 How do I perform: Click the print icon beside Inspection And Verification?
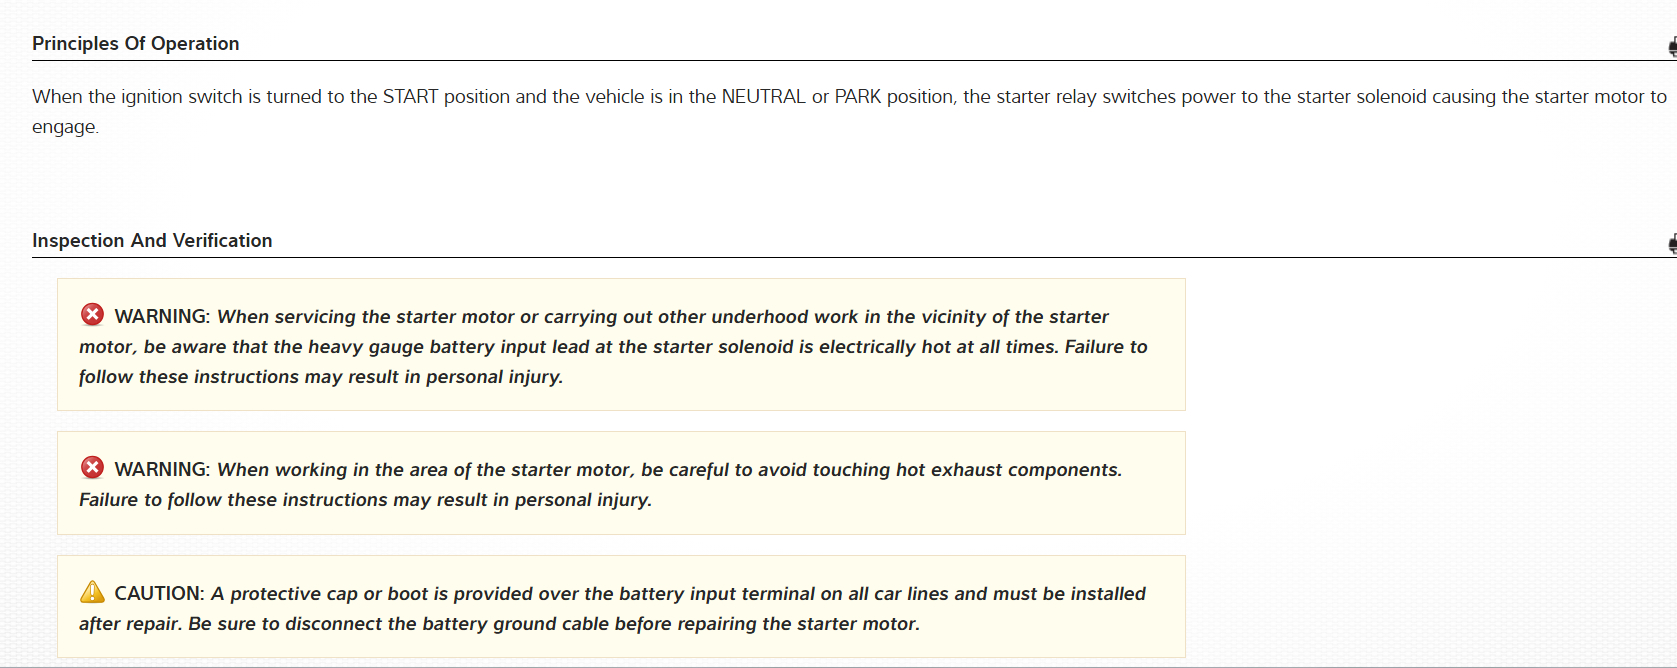click(1672, 243)
